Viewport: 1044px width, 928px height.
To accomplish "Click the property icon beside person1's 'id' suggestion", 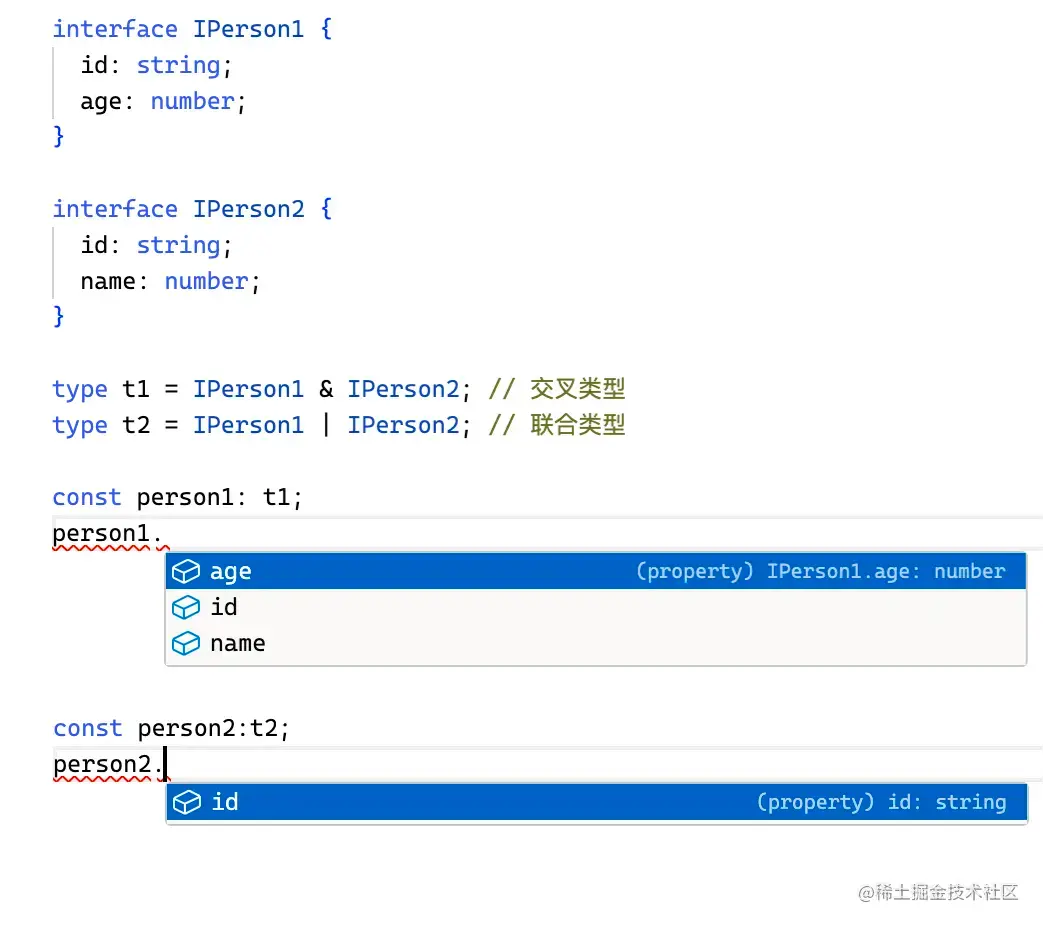I will [x=186, y=607].
